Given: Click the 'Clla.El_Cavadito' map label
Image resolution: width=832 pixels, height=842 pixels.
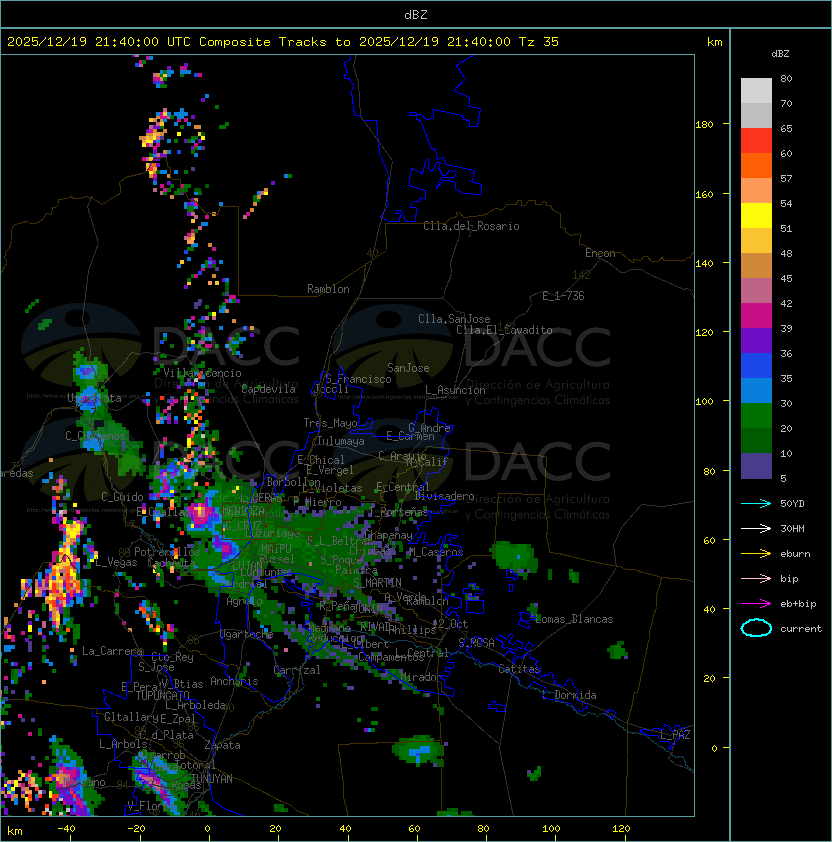Looking at the screenshot, I should pyautogui.click(x=504, y=330).
